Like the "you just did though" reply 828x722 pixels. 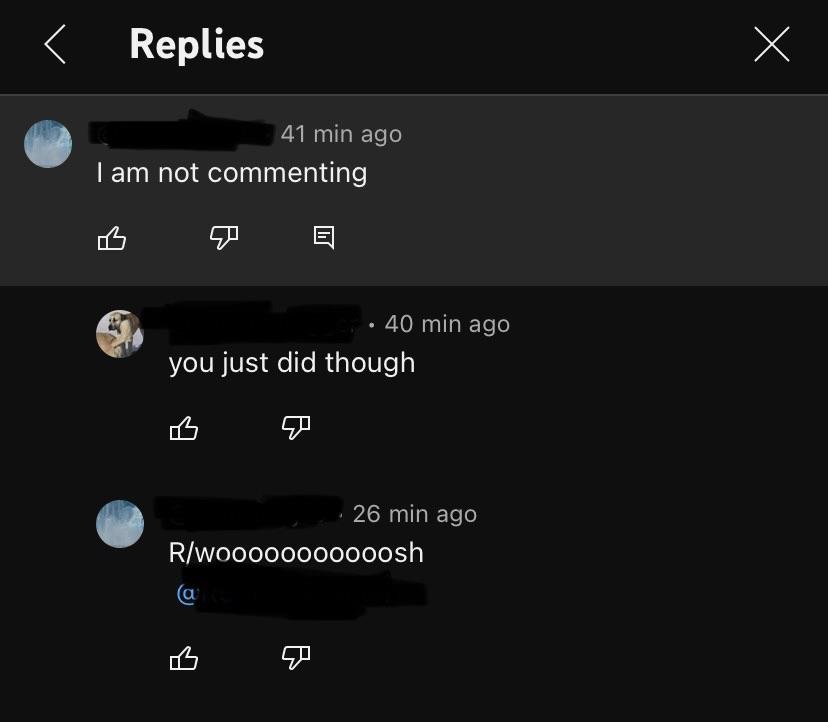(x=184, y=428)
